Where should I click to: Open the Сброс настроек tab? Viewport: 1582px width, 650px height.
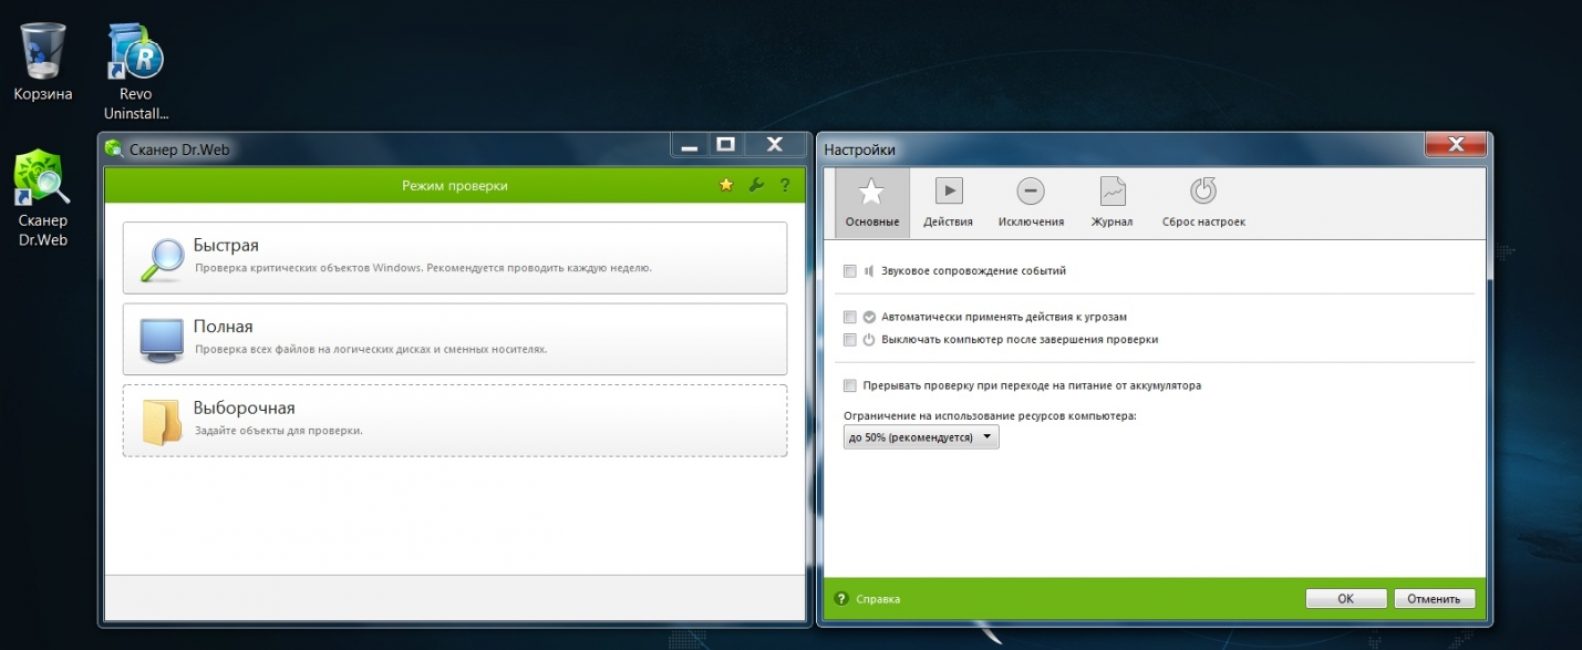(1203, 202)
